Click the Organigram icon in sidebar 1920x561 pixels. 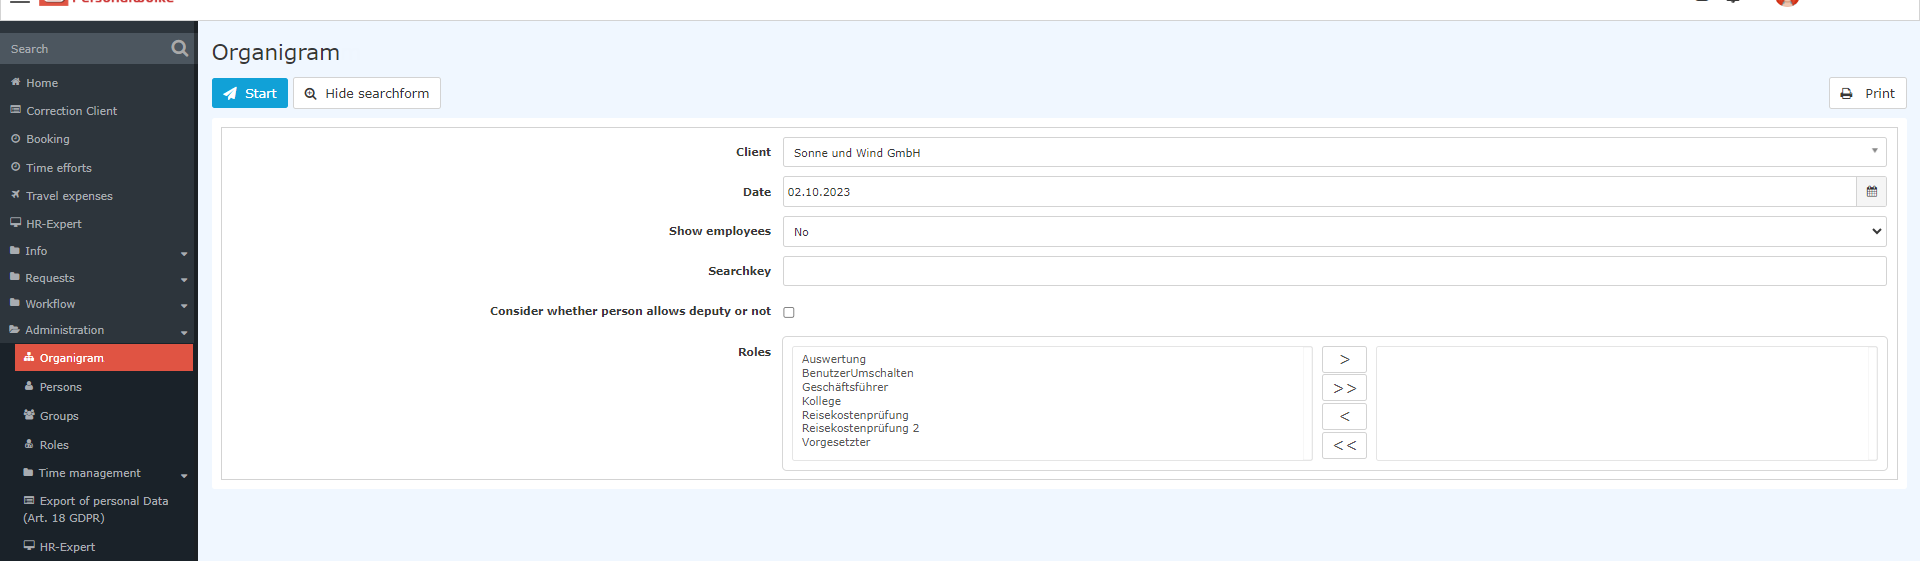tap(29, 357)
